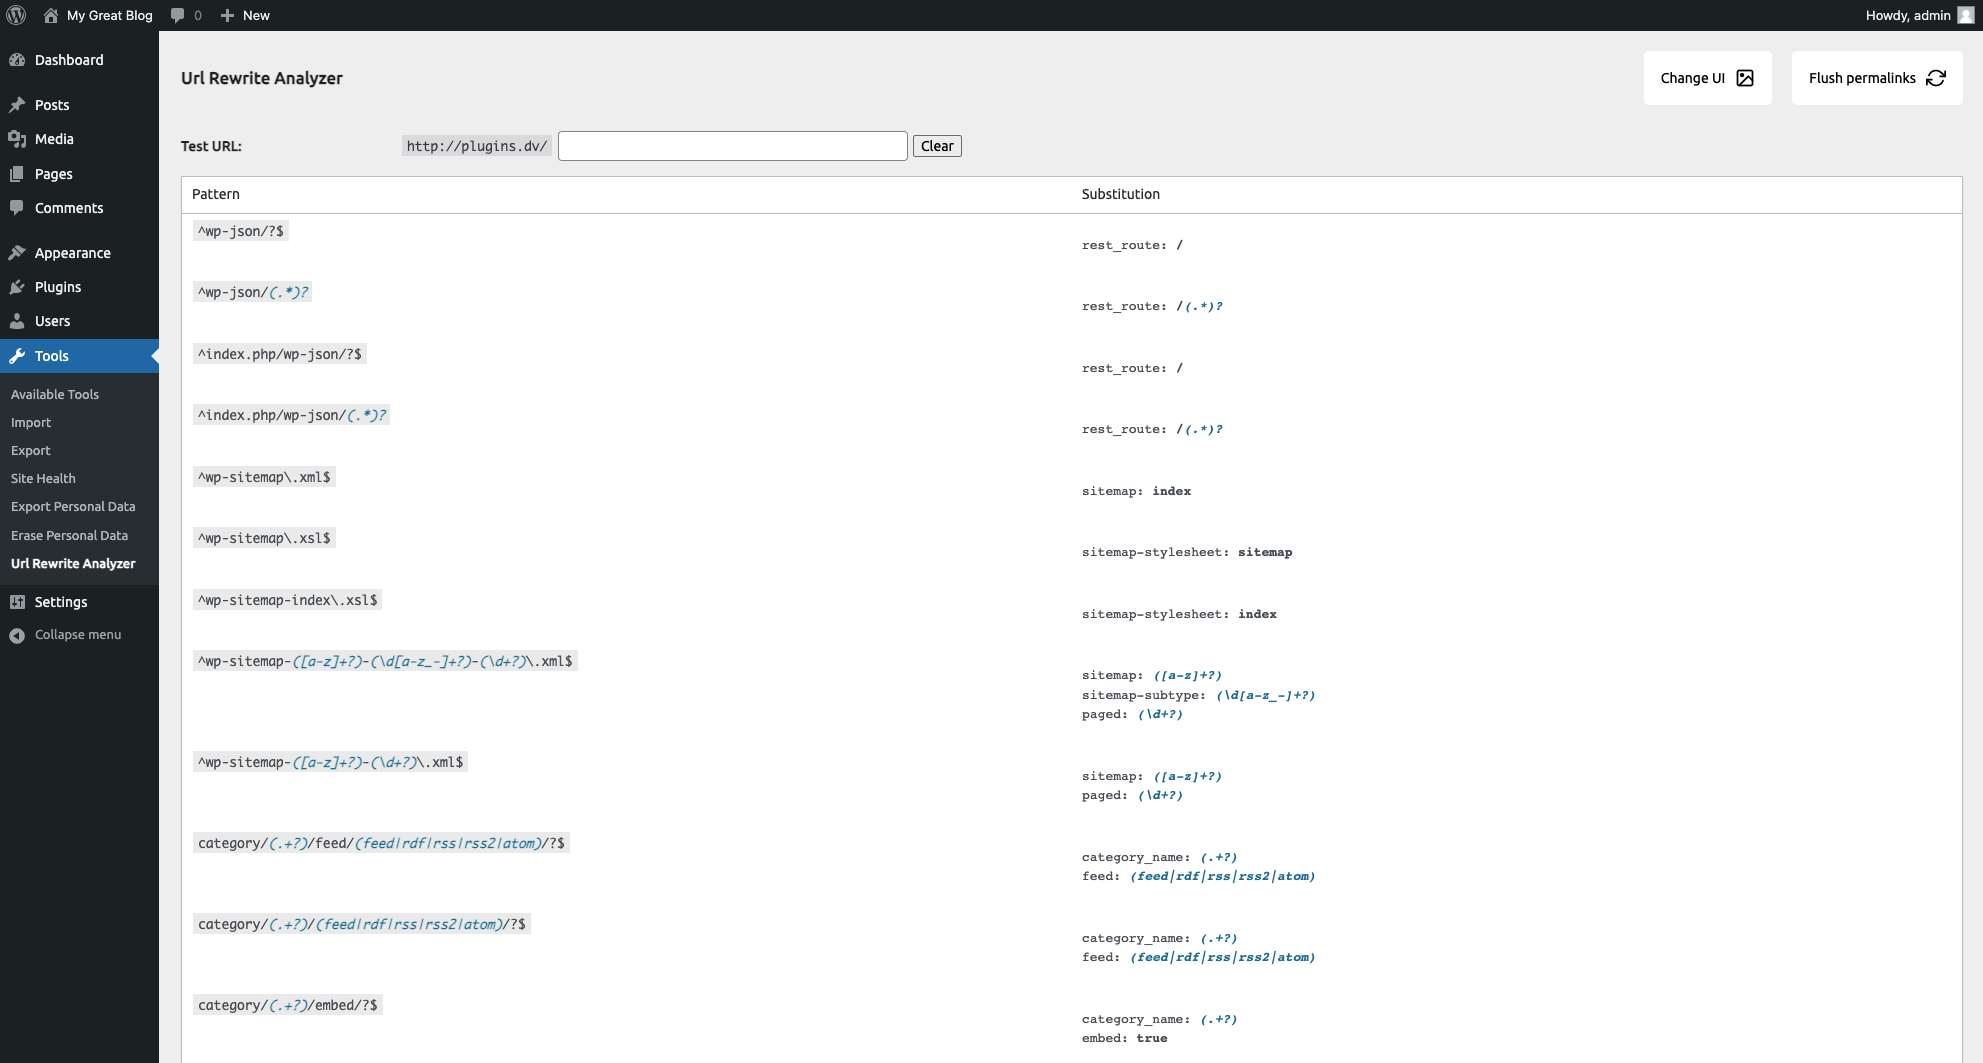Click the embed: true substitution
The height and width of the screenshot is (1063, 1983).
pyautogui.click(x=1125, y=1038)
